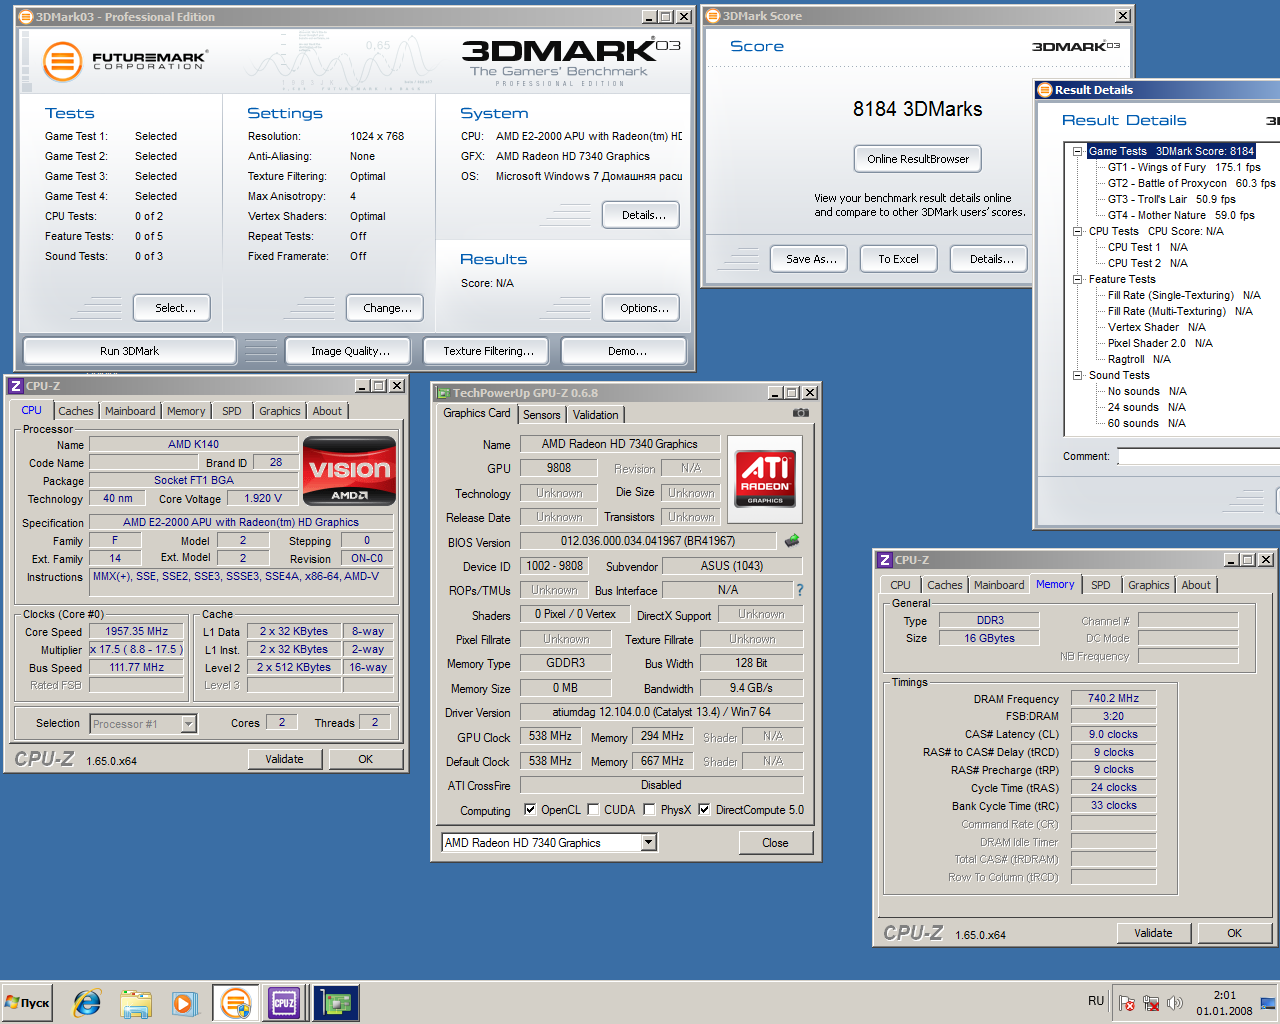The height and width of the screenshot is (1024, 1280).
Task: Click the Action Center flag tray icon
Action: [1127, 1003]
